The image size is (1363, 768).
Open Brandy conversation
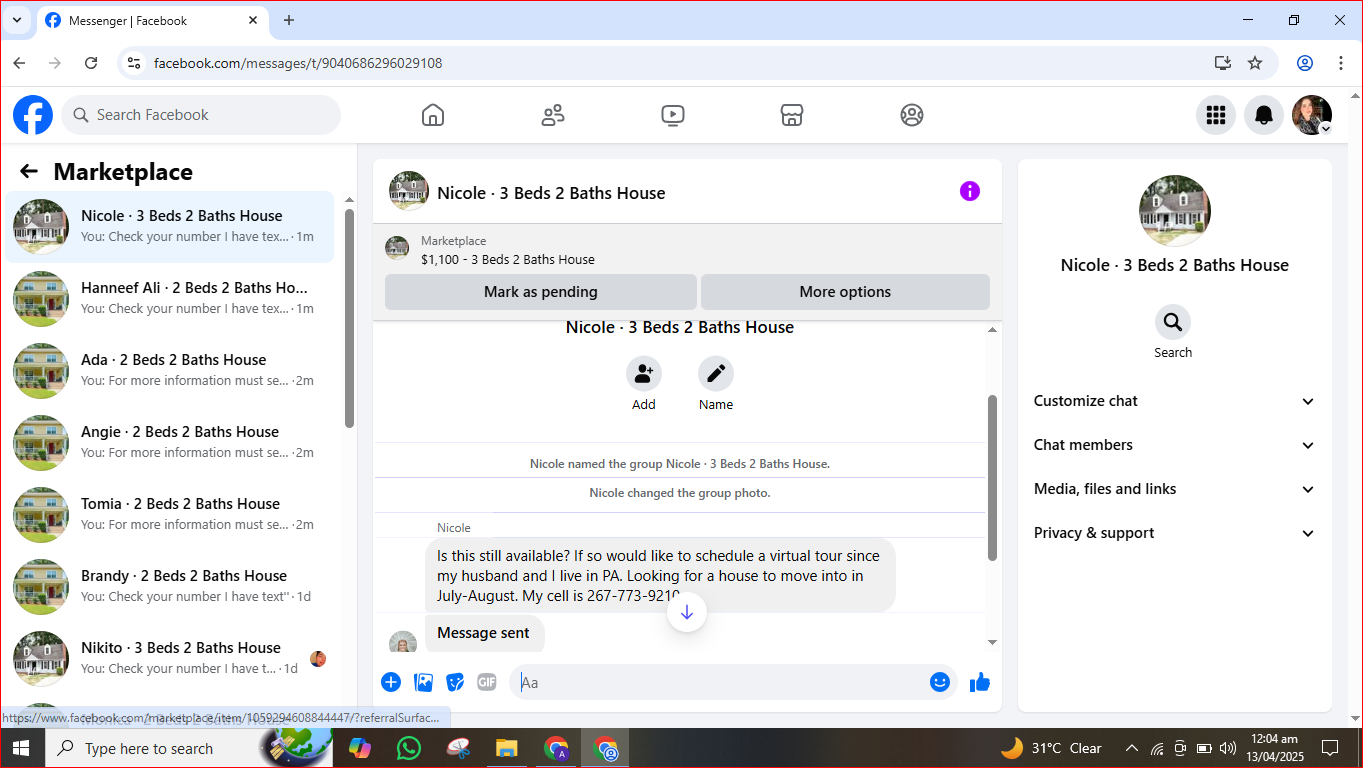point(170,587)
